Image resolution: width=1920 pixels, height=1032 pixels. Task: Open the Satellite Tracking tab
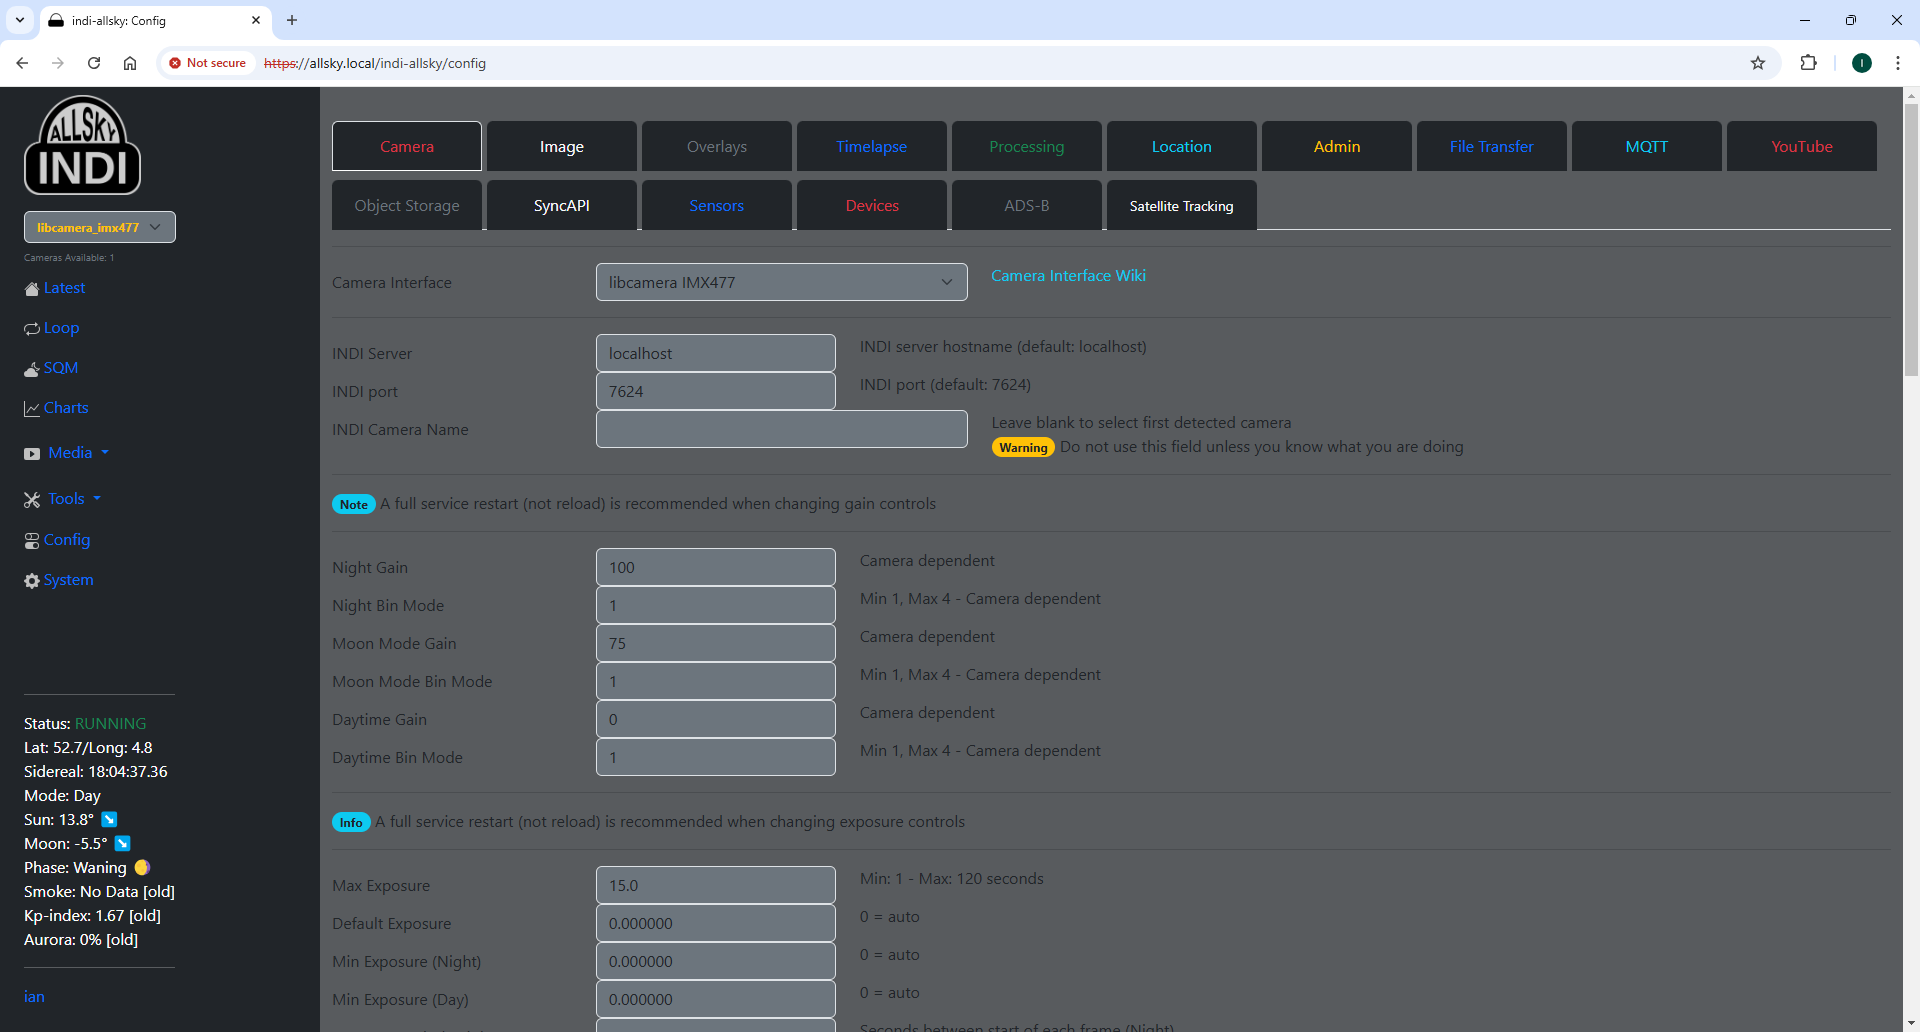pyautogui.click(x=1181, y=206)
